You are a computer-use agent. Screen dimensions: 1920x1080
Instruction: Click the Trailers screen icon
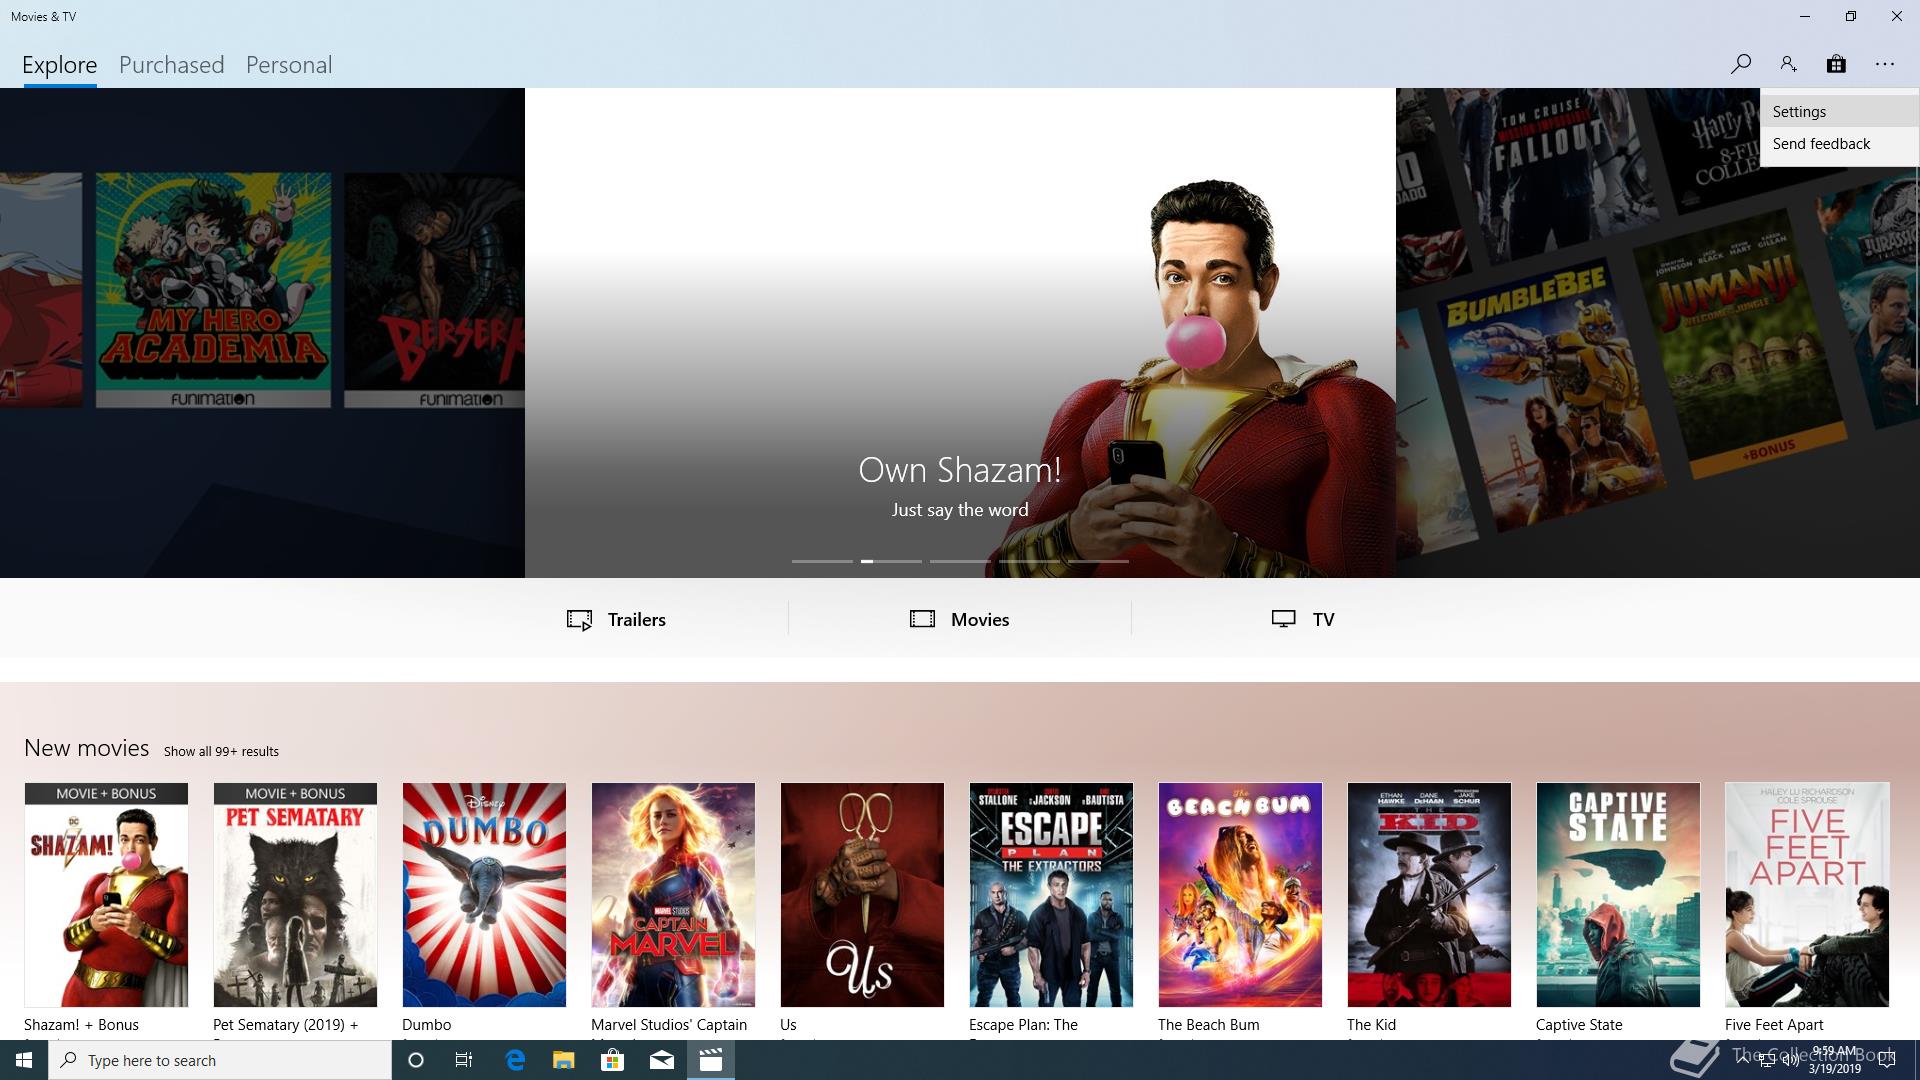pos(579,620)
